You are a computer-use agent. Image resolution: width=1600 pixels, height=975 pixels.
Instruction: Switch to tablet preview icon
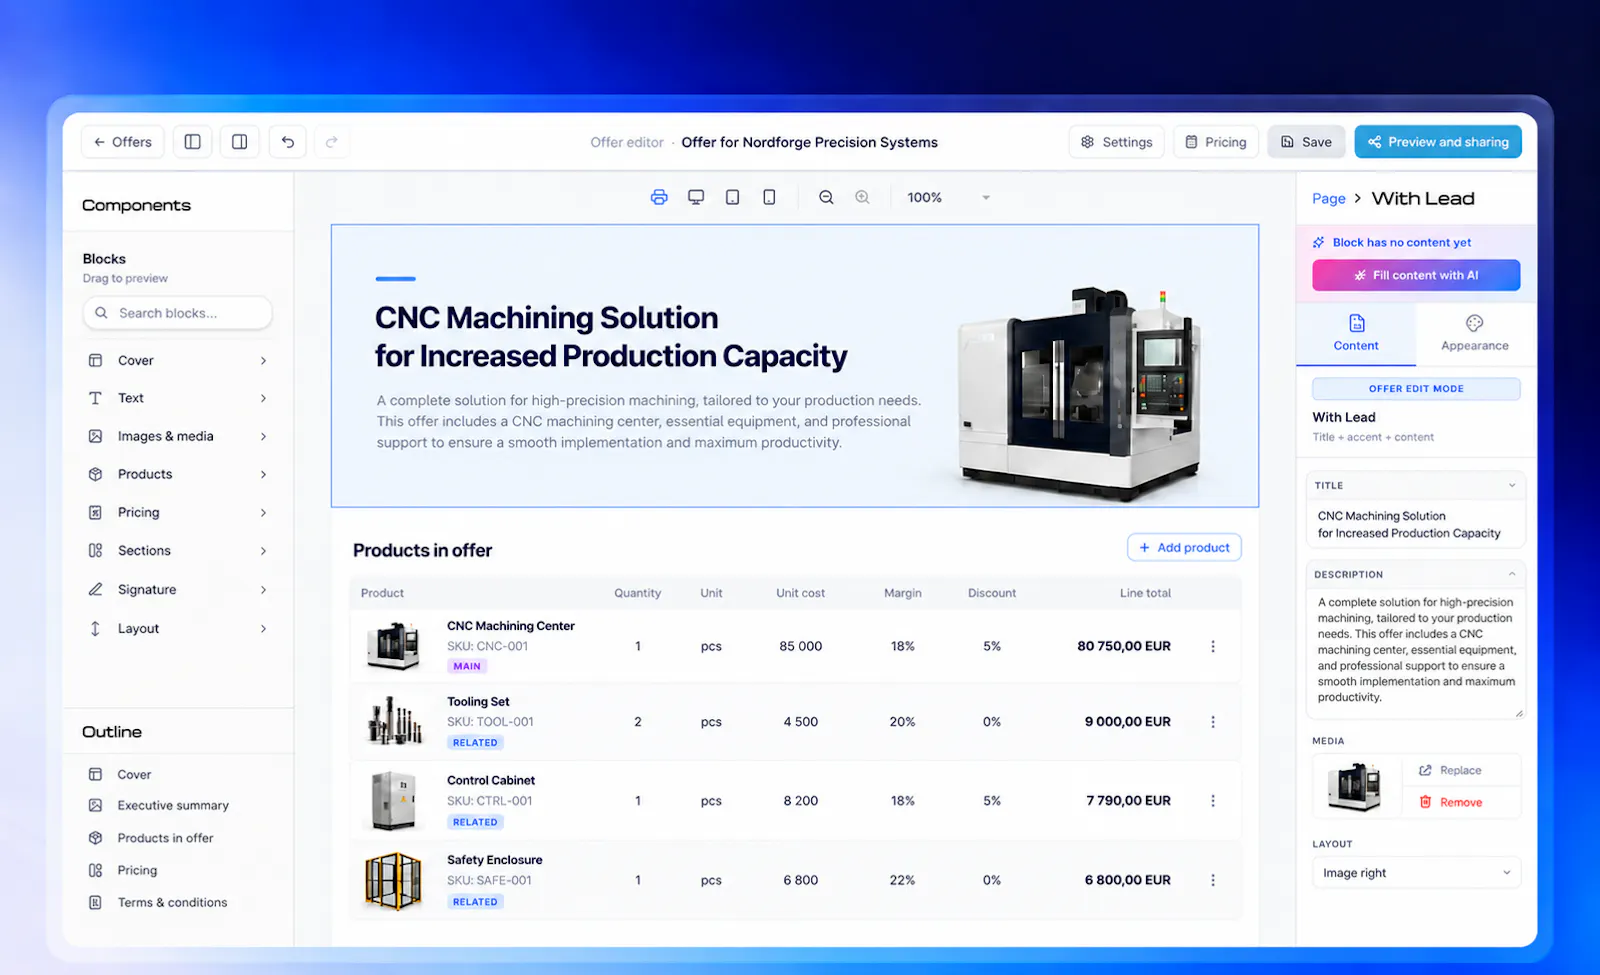(732, 197)
